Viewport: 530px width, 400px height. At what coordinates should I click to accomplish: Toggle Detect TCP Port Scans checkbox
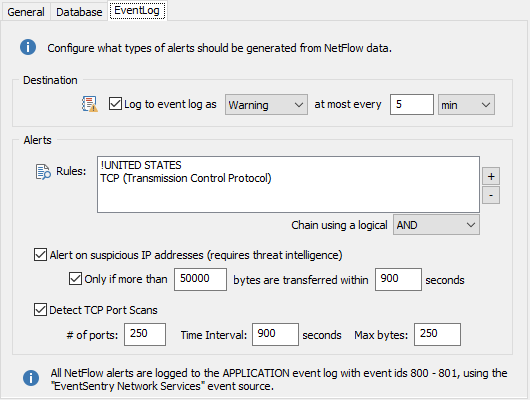coord(40,309)
